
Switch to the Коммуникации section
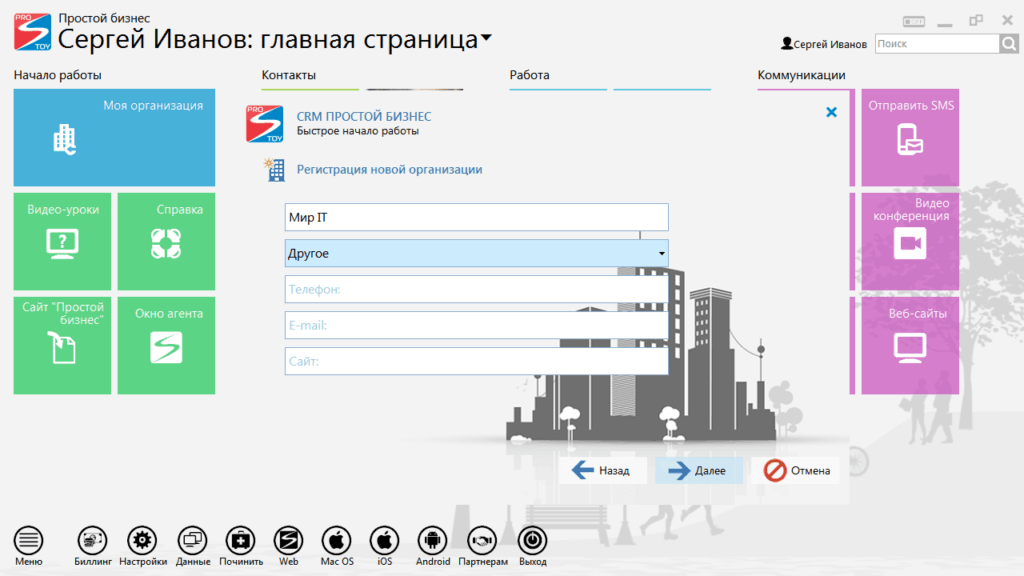pyautogui.click(x=801, y=75)
